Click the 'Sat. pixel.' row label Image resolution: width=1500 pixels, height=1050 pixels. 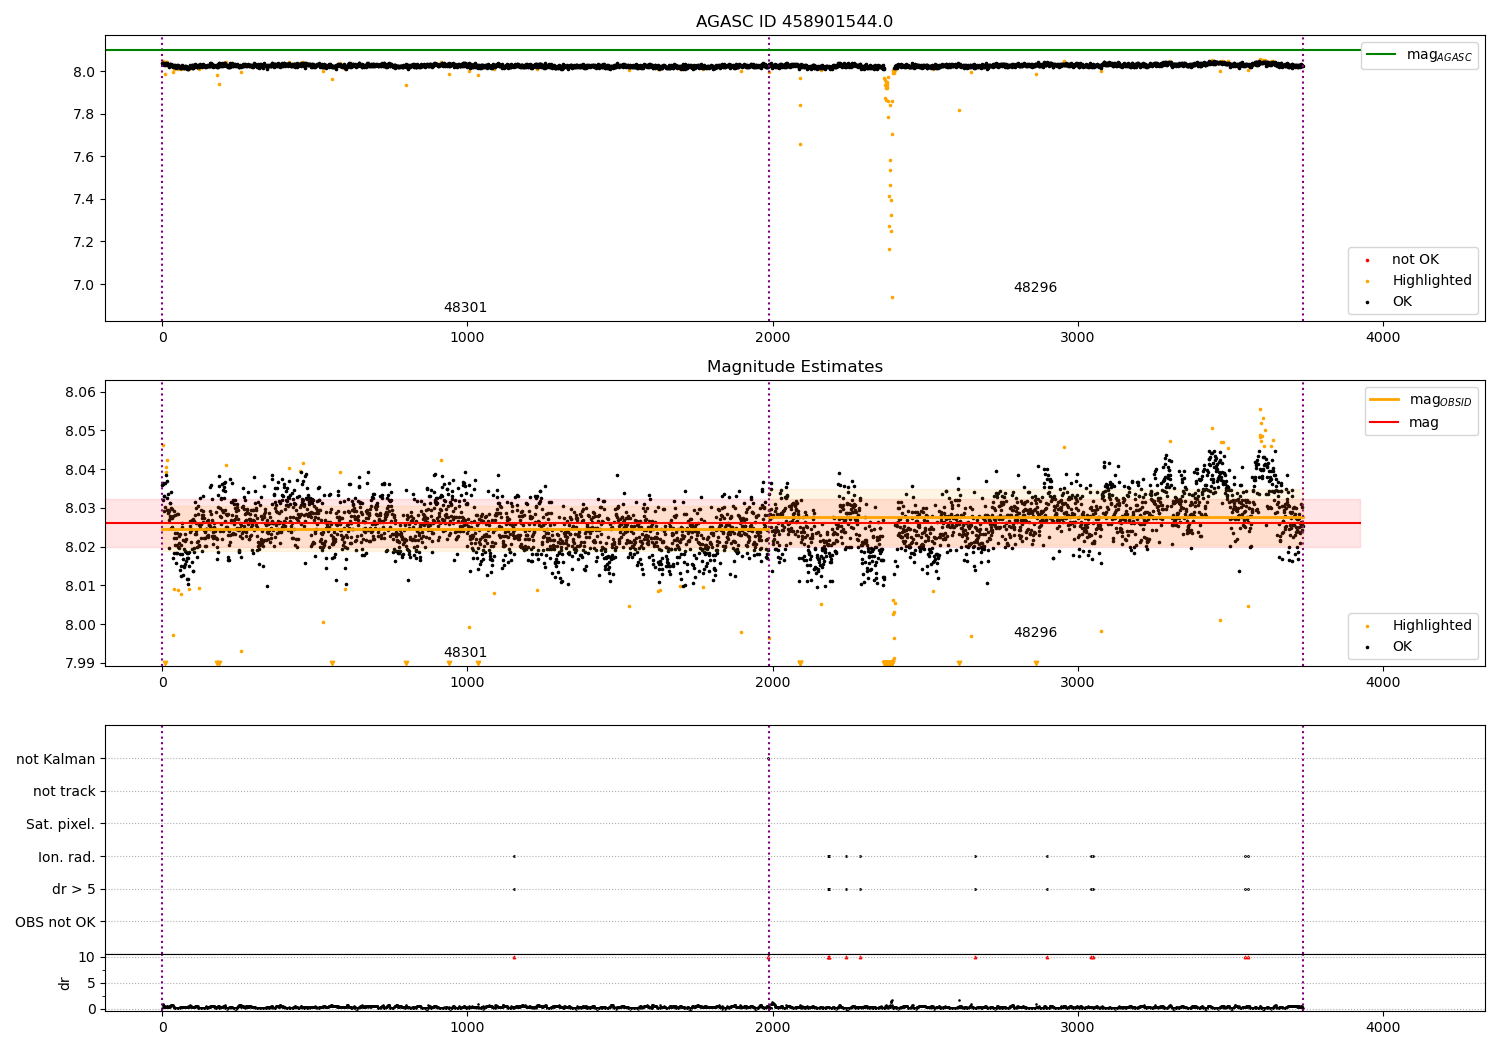point(61,824)
